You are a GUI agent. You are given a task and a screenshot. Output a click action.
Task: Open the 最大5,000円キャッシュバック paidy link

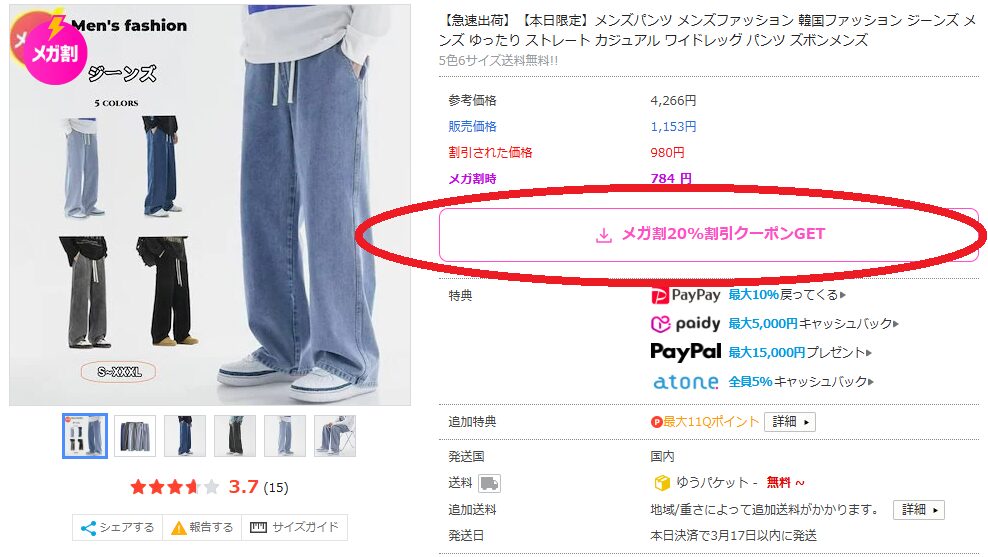point(813,324)
